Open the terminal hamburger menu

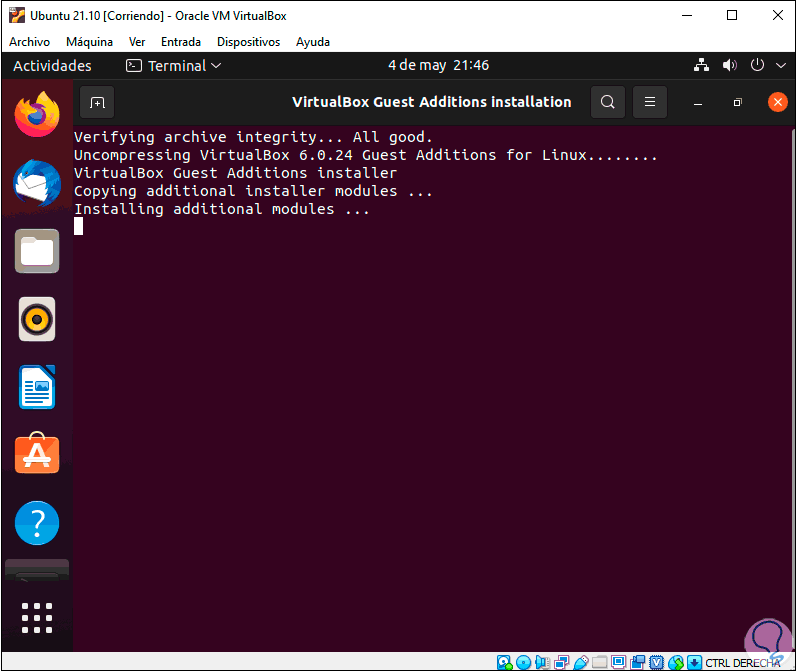(x=650, y=102)
